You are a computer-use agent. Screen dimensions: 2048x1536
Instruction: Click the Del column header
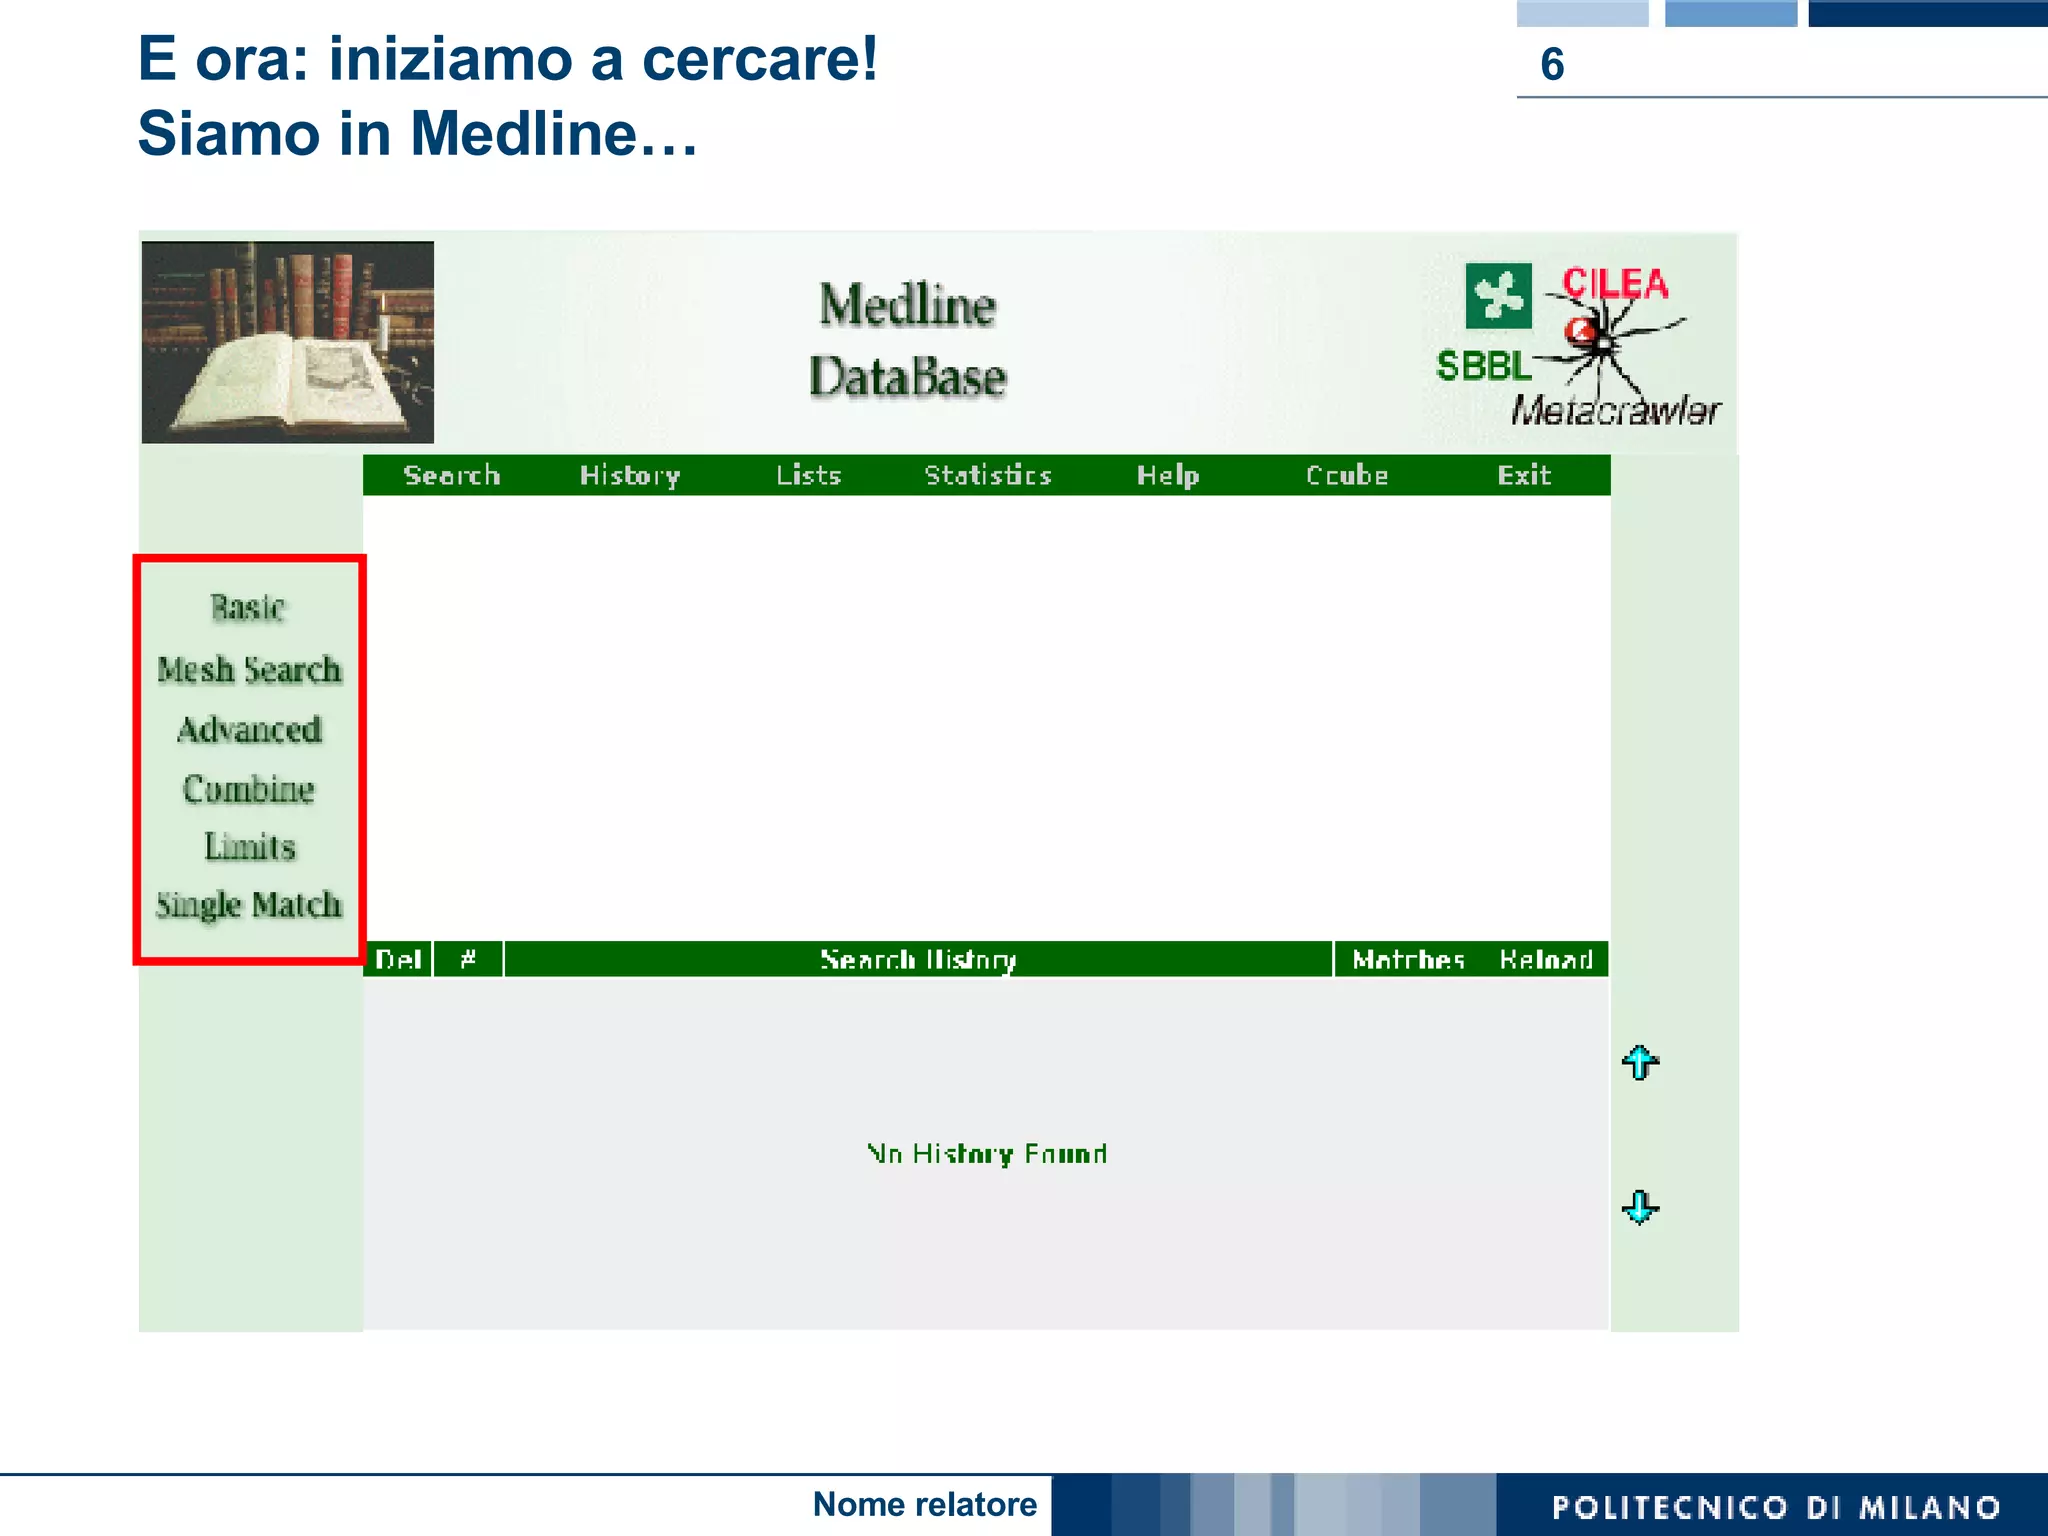[398, 959]
